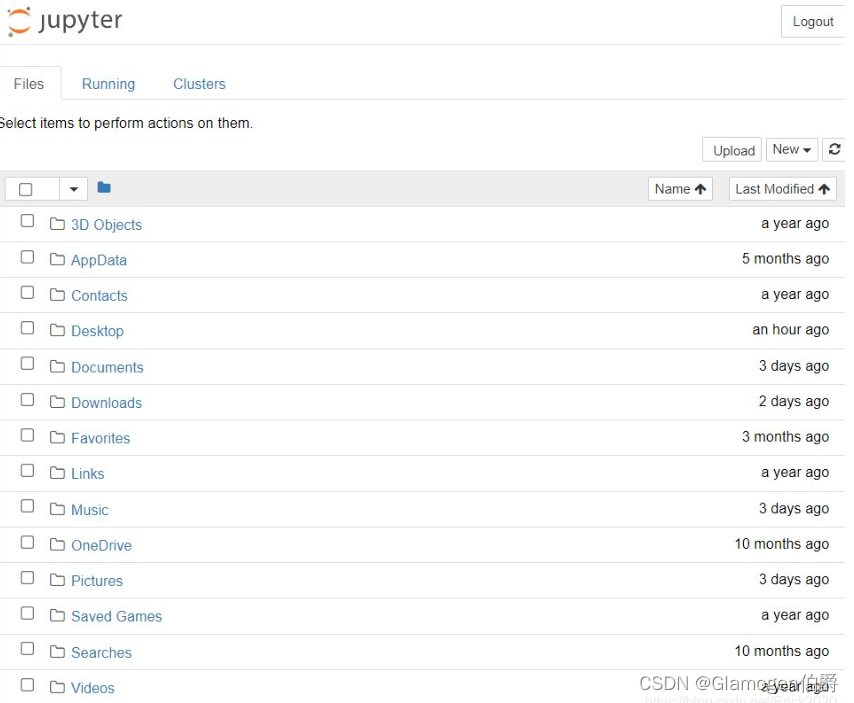Open the Pictures folder link
This screenshot has height=703, width=854.
pyautogui.click(x=96, y=580)
